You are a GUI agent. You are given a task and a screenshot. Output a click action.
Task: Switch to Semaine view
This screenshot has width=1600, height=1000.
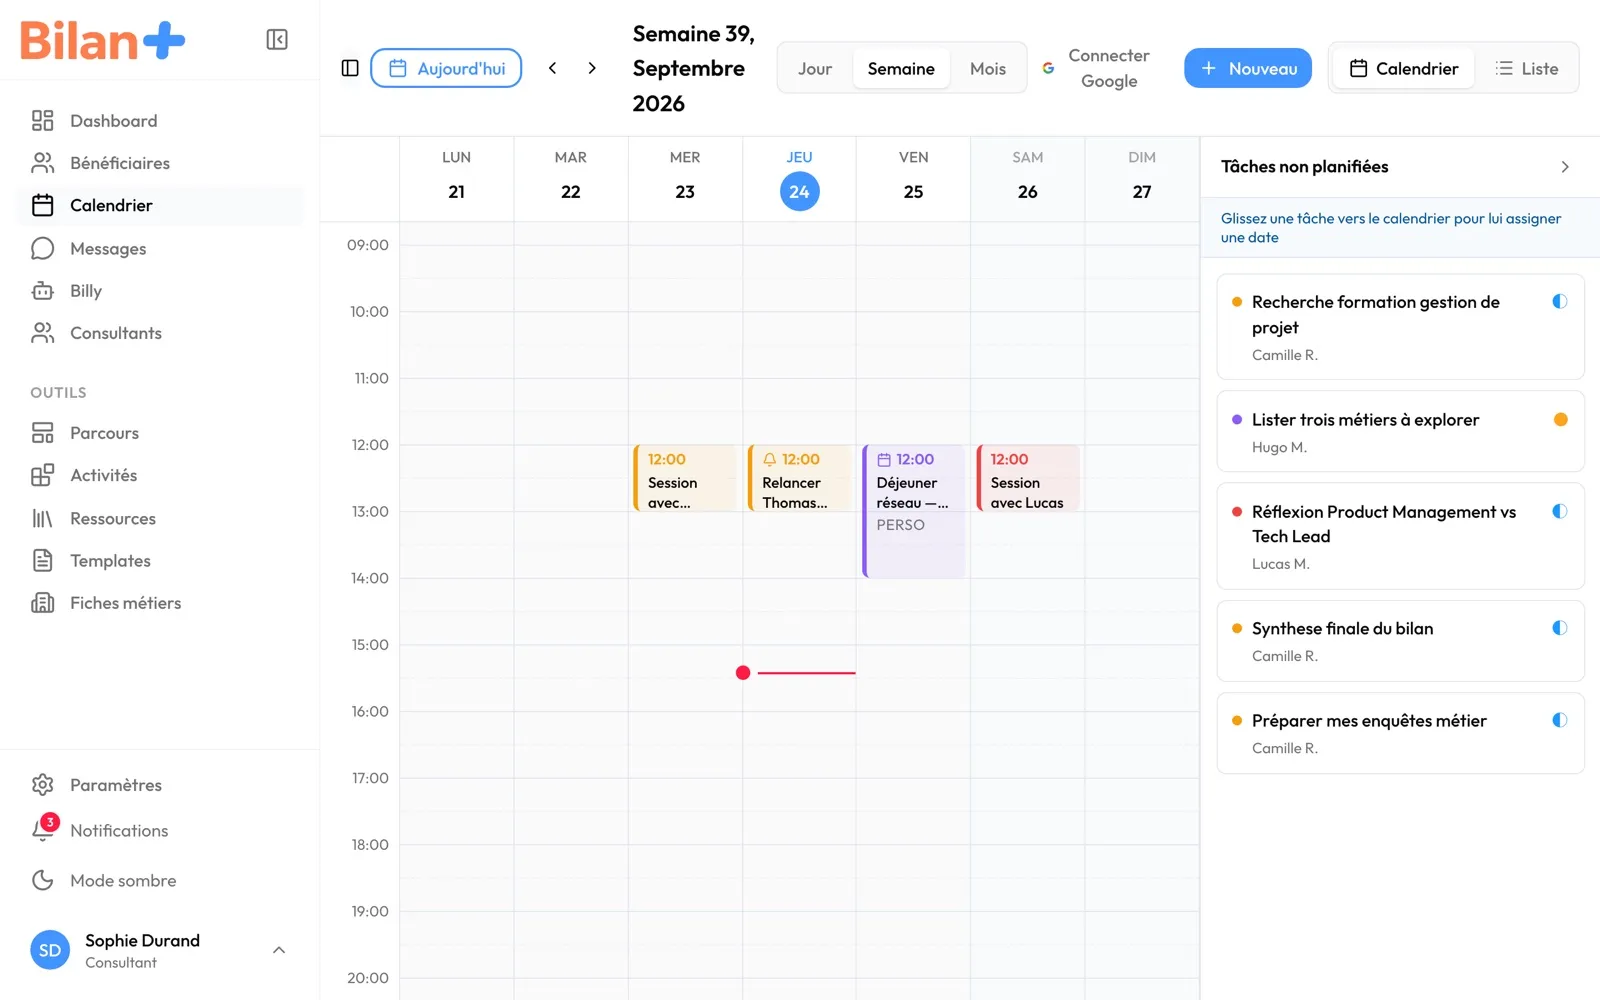point(901,68)
